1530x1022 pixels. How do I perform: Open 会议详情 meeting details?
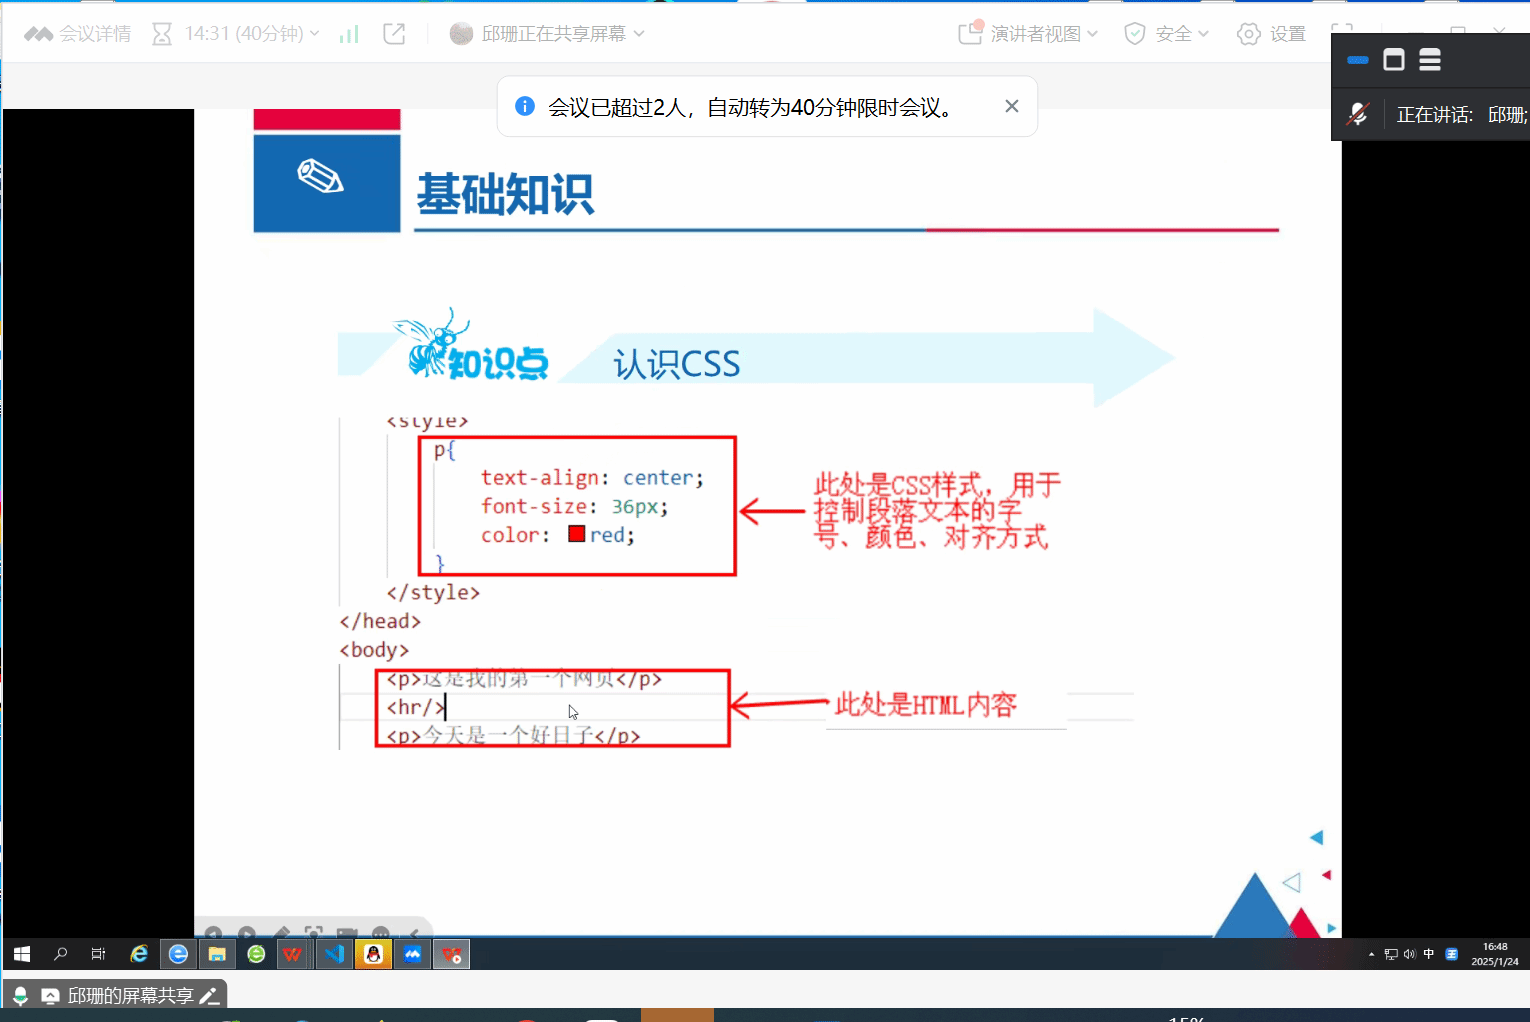coord(78,34)
